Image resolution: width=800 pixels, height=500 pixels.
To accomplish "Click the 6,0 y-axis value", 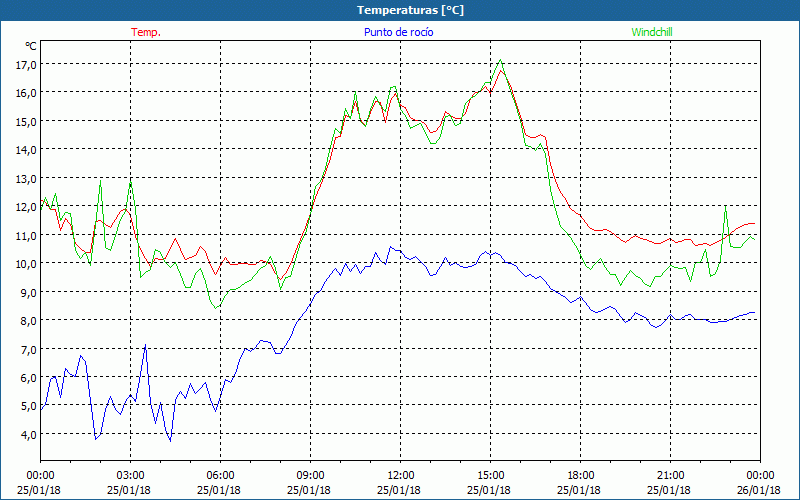I will pos(29,378).
